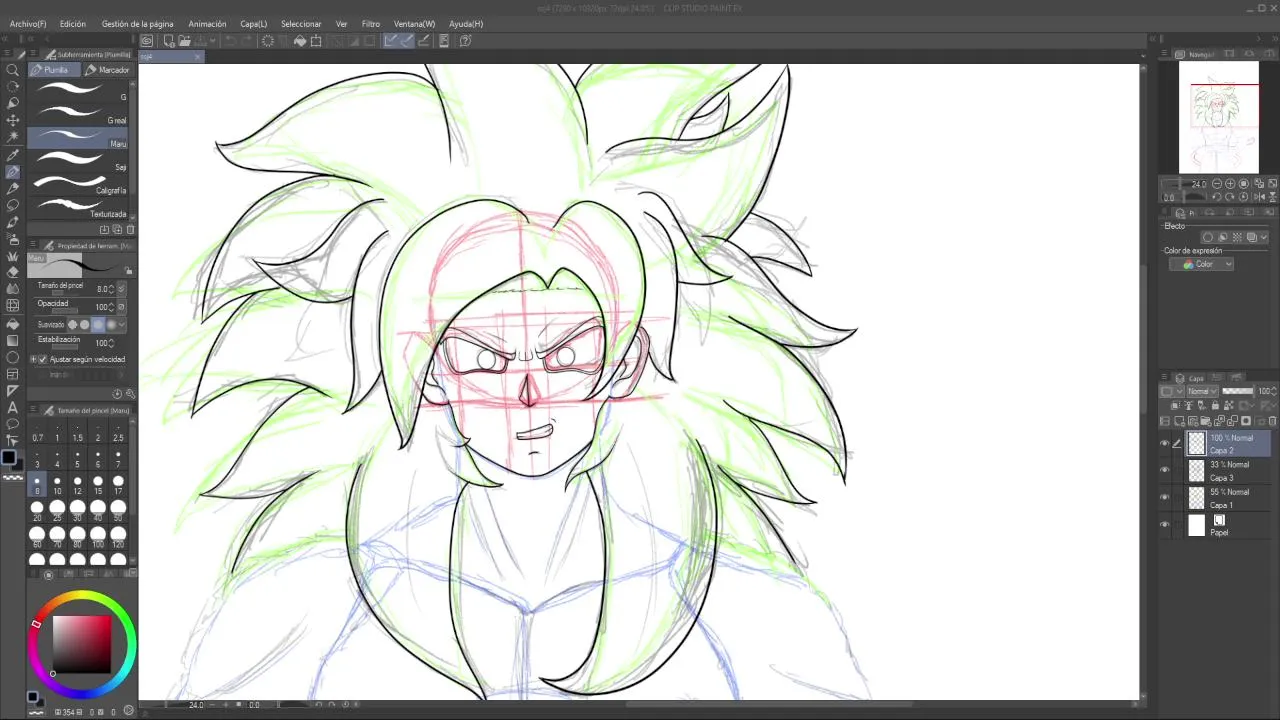Select the Balloon tool

(x=13, y=424)
